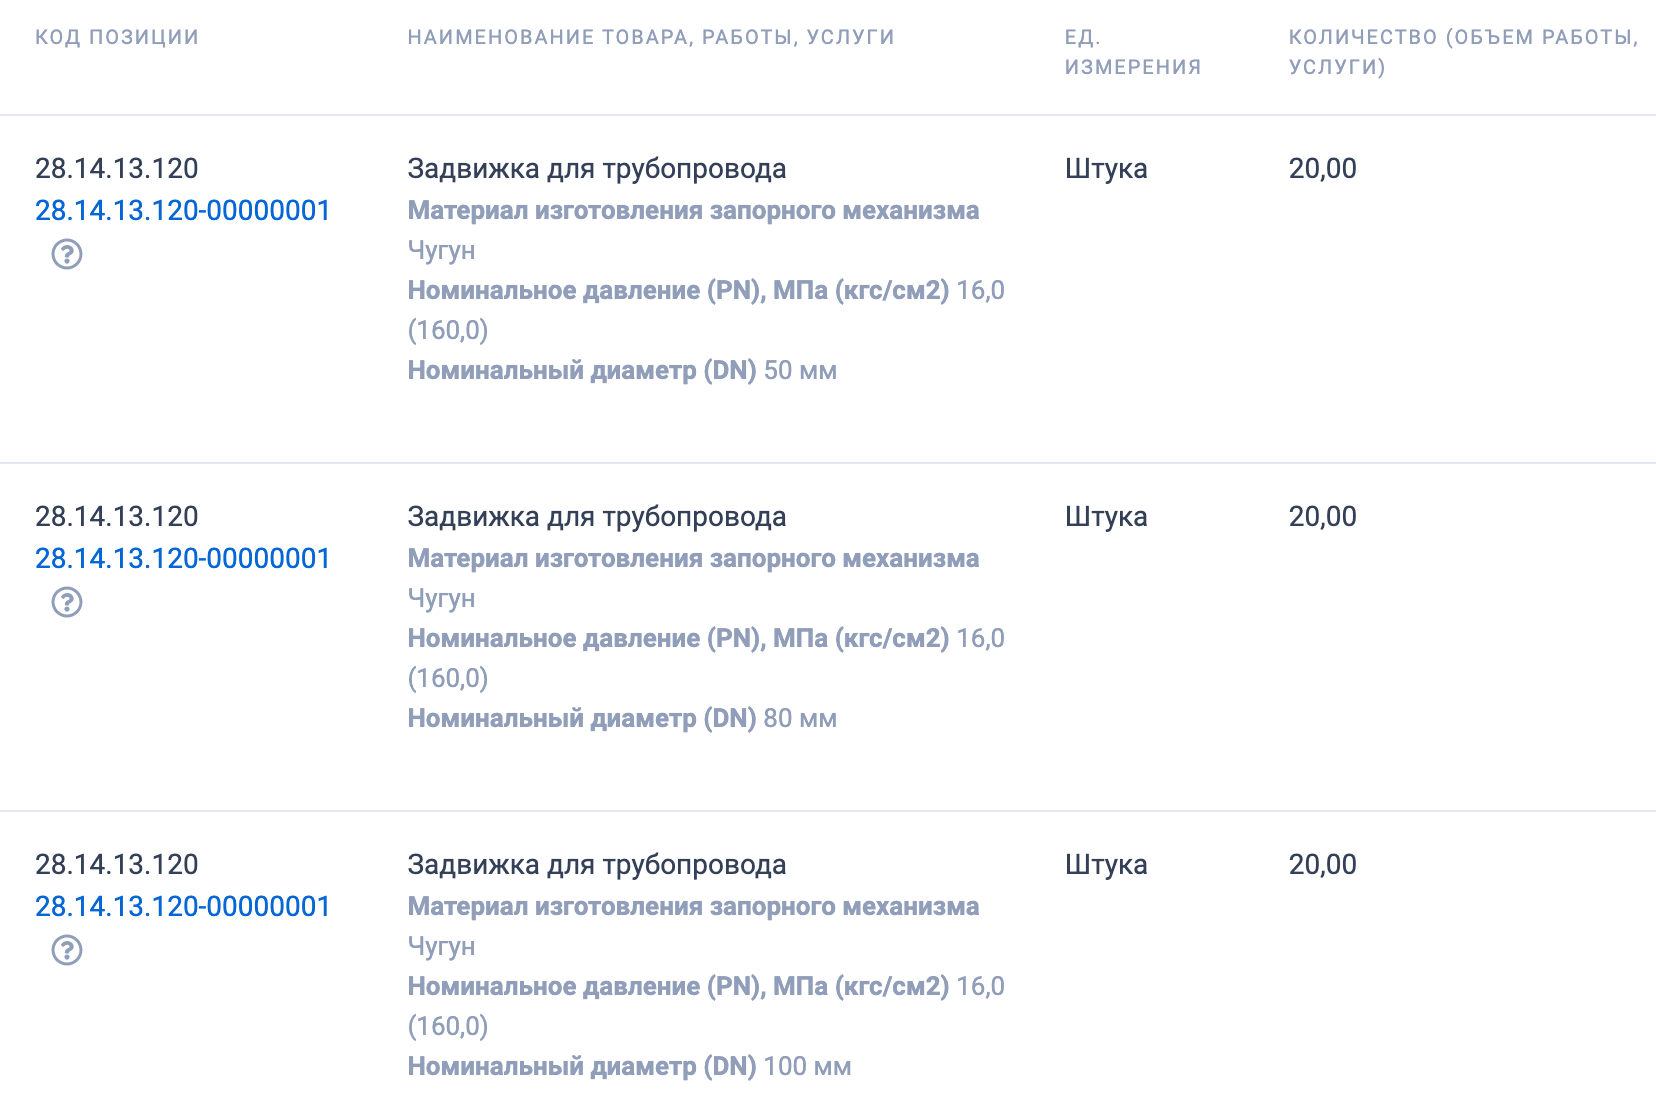This screenshot has height=1104, width=1656.
Task: Click quantity 20,00 in the DN 80 мм row
Action: [1323, 516]
